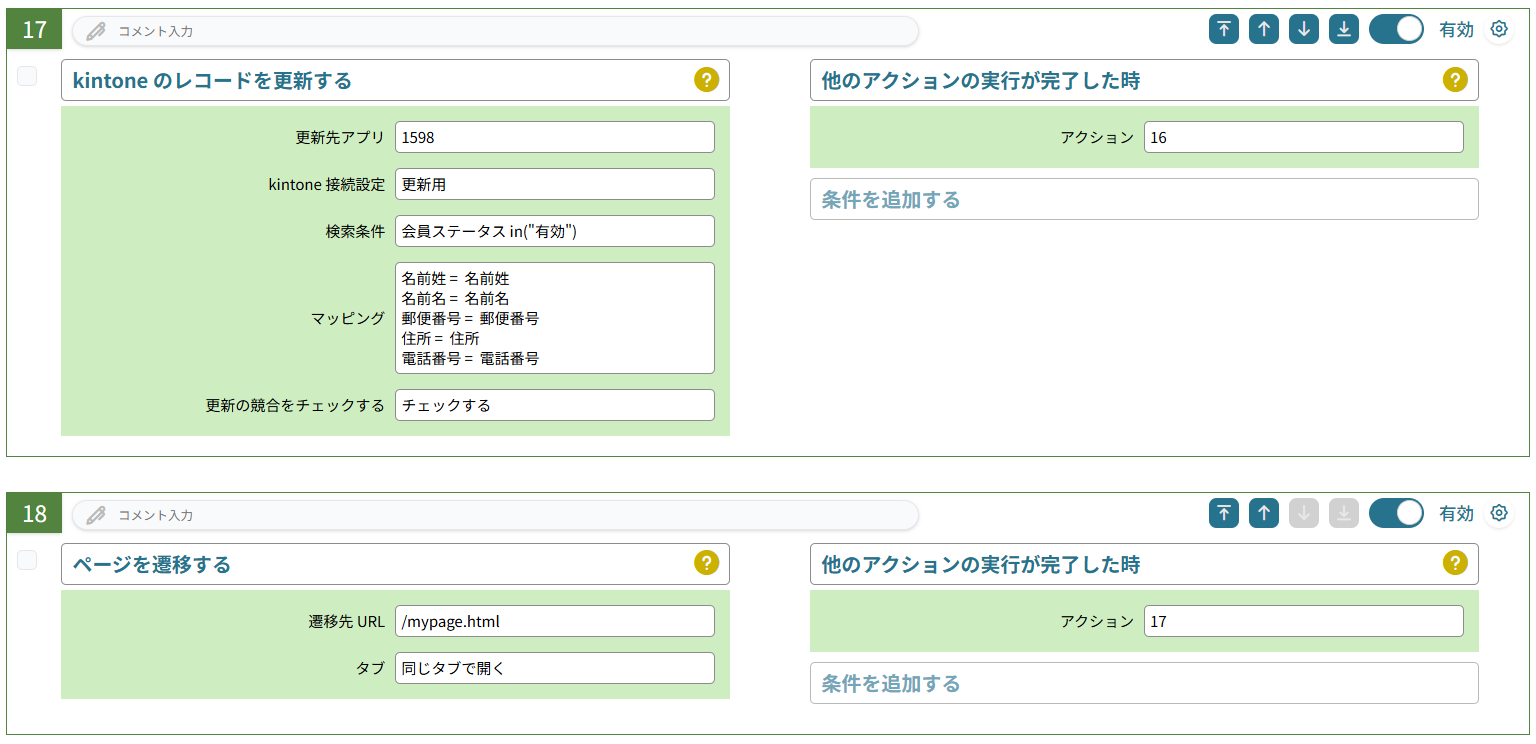Click the '遷移先 URL' label
The image size is (1536, 744).
coord(347,621)
